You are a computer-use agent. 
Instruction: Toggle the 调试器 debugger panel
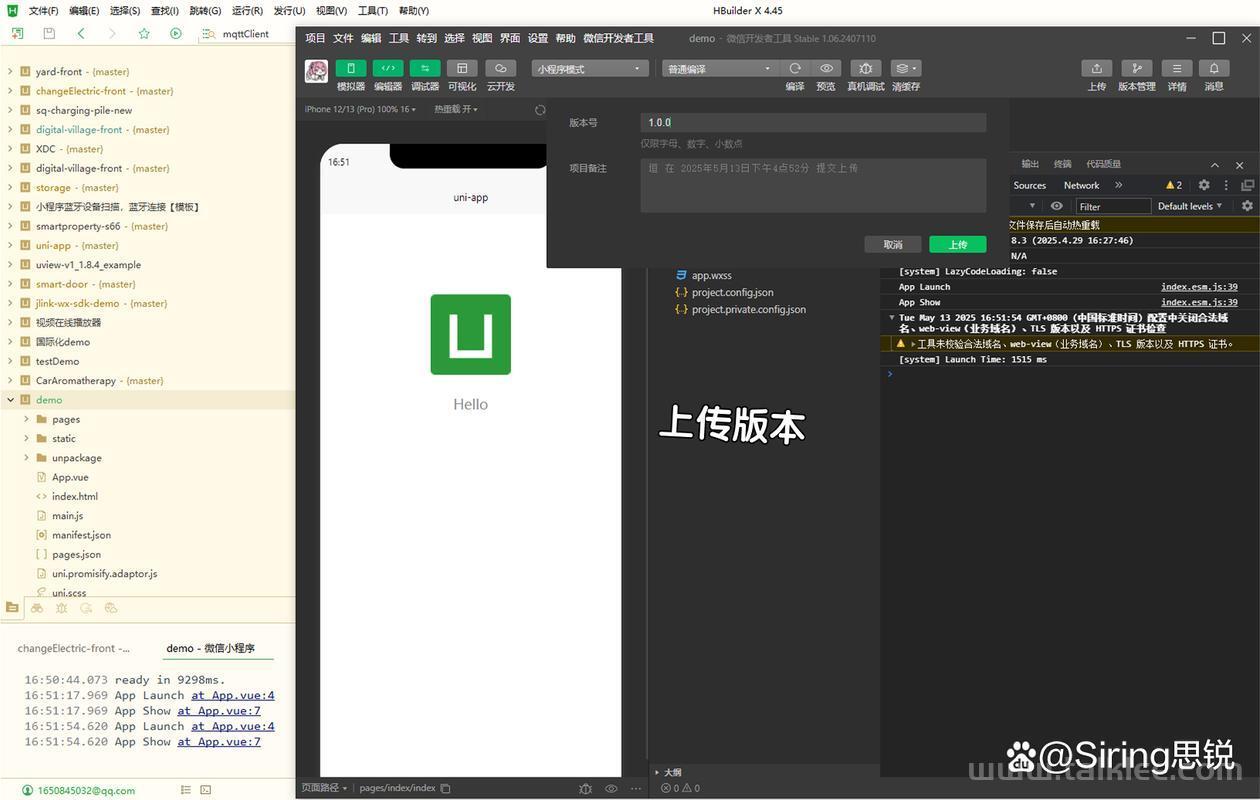coord(425,69)
